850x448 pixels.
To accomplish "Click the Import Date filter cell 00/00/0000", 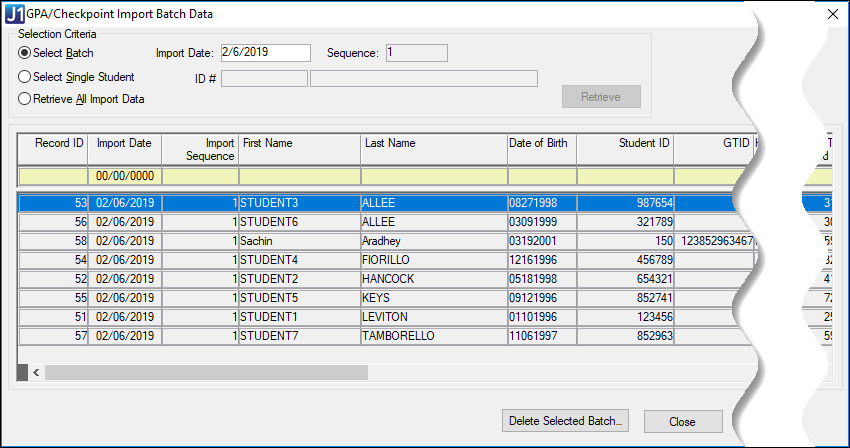I will coord(124,176).
